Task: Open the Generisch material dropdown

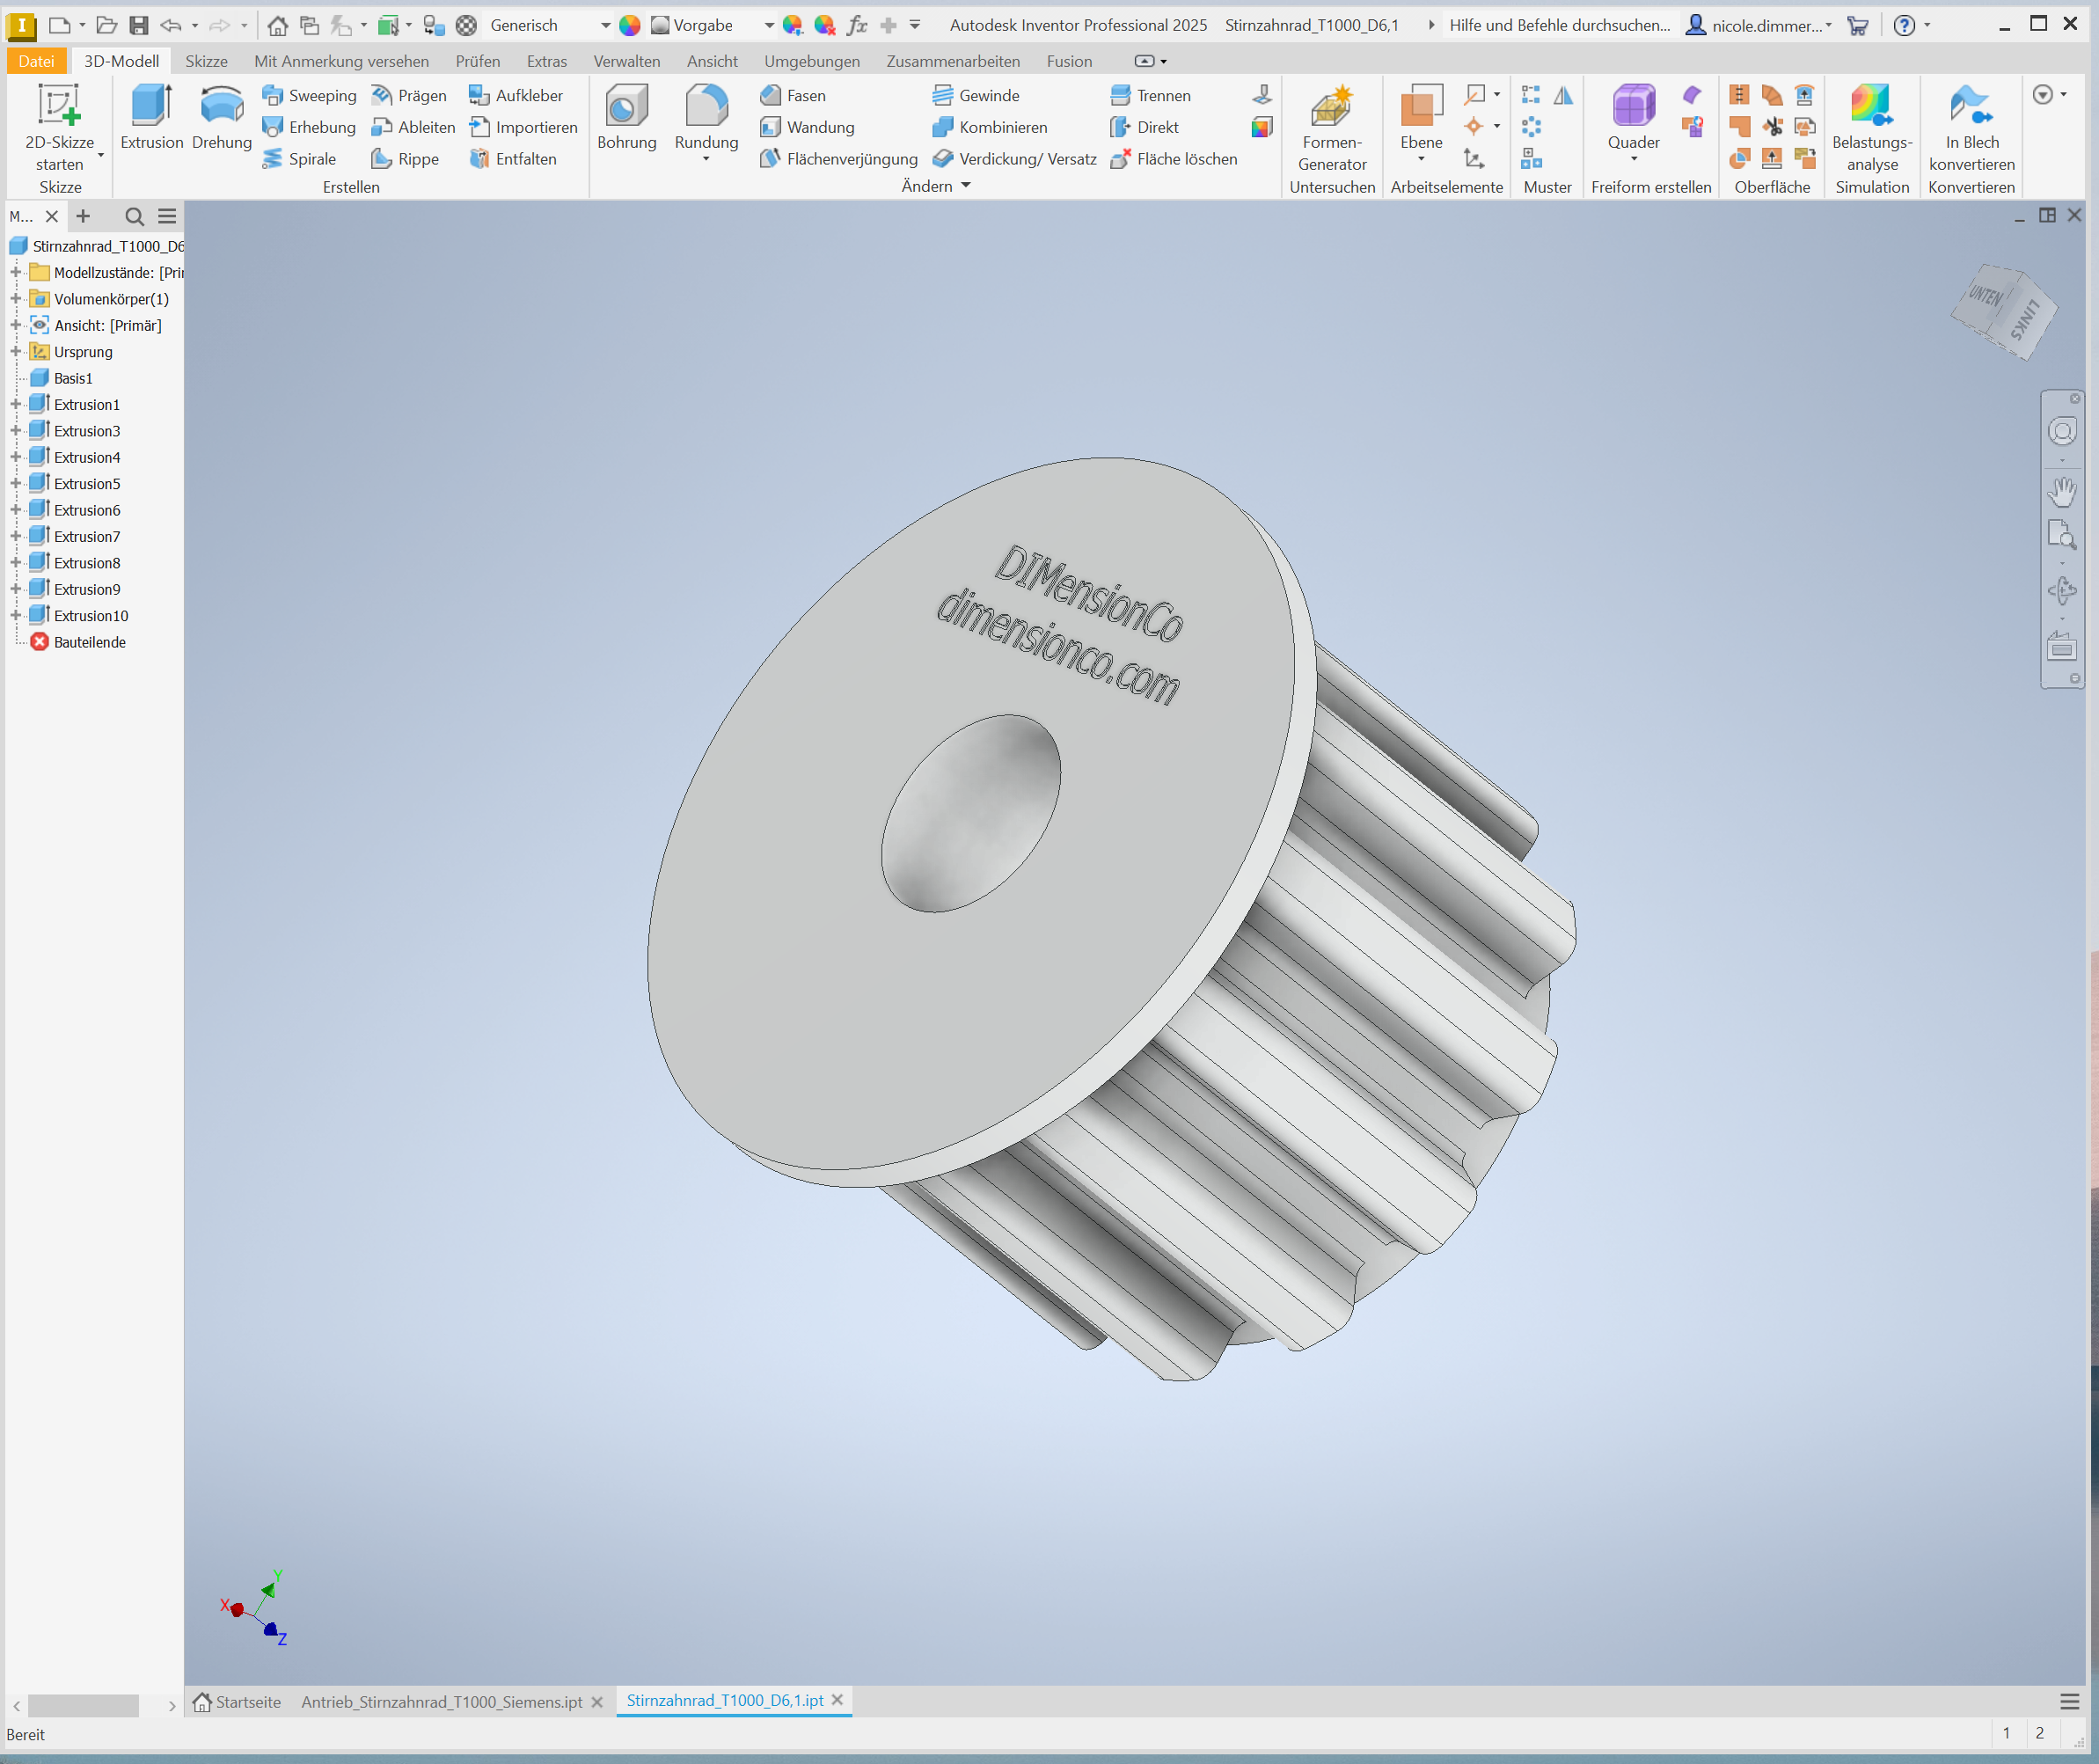Action: click(605, 25)
